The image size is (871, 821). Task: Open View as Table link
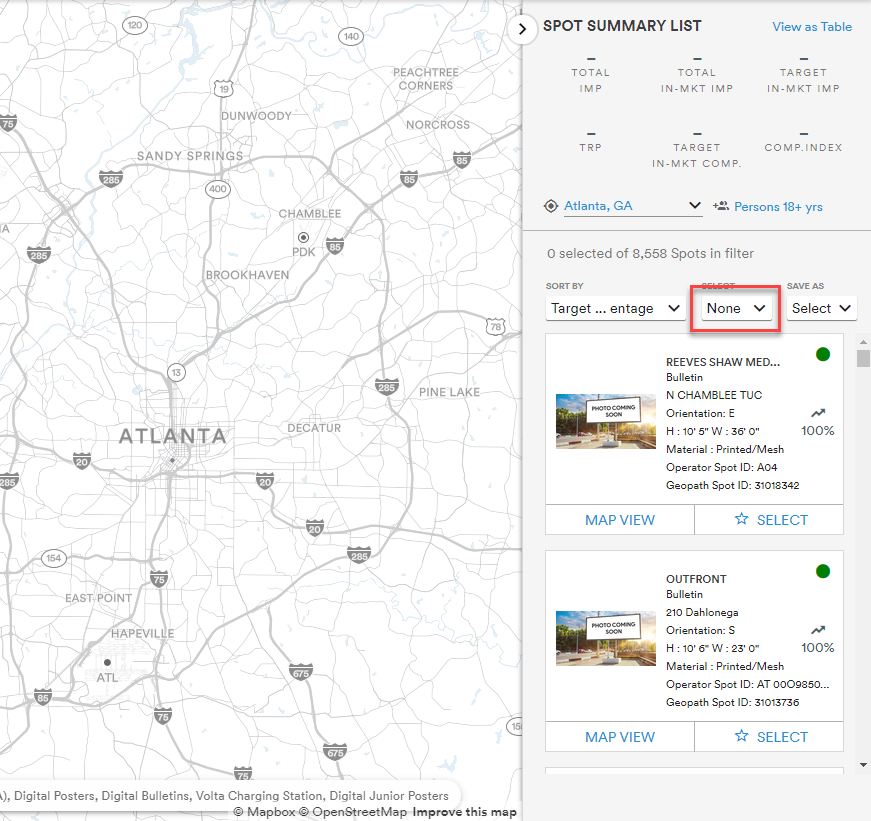(812, 27)
